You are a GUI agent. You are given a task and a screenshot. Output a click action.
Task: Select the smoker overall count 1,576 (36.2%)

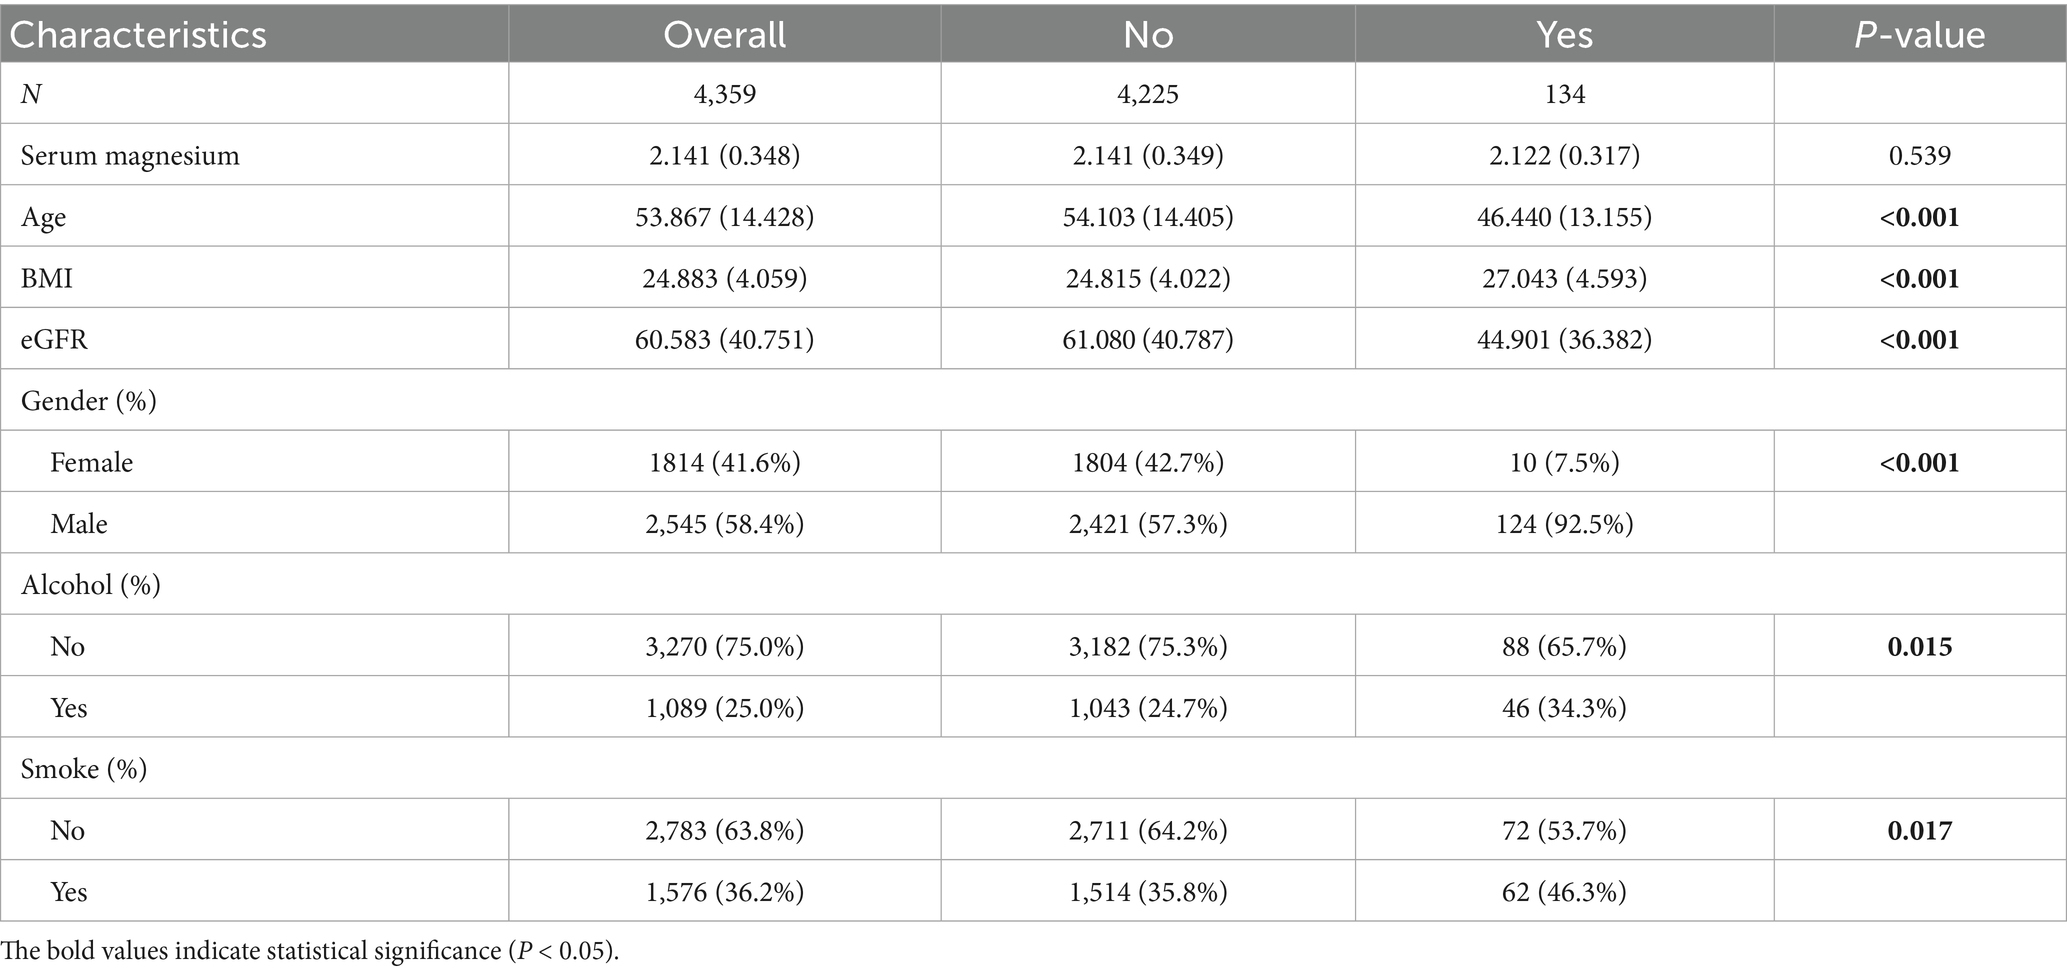pos(724,892)
